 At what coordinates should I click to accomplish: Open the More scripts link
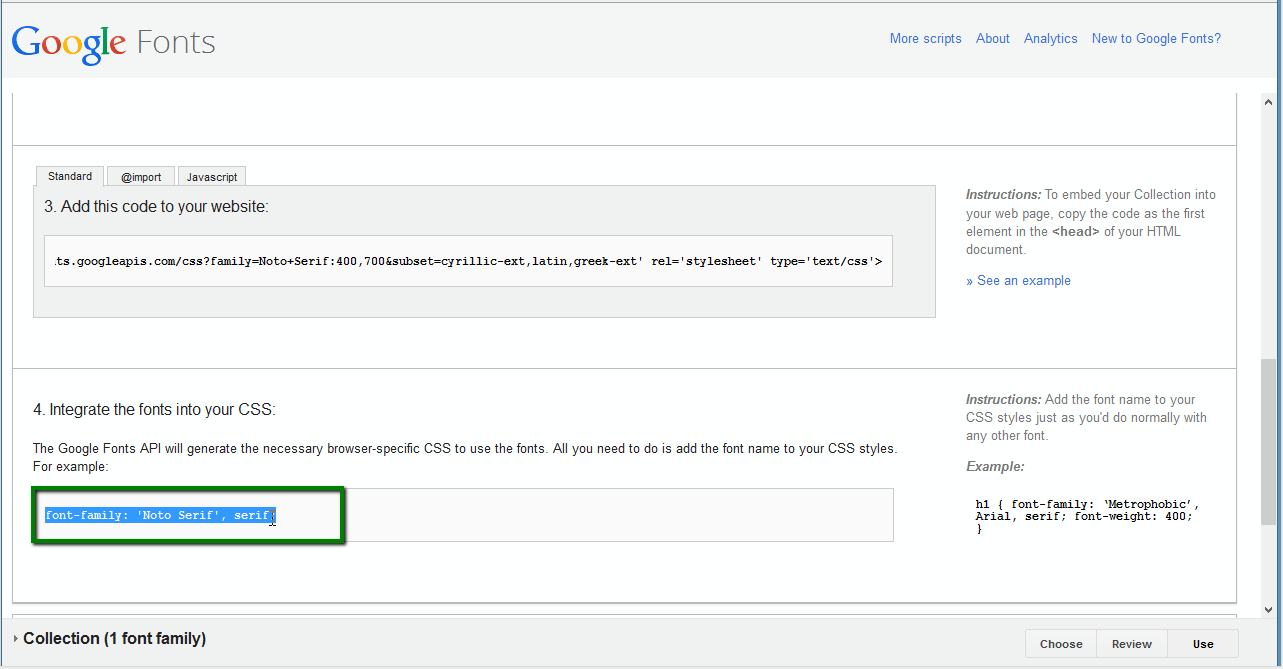pos(925,39)
